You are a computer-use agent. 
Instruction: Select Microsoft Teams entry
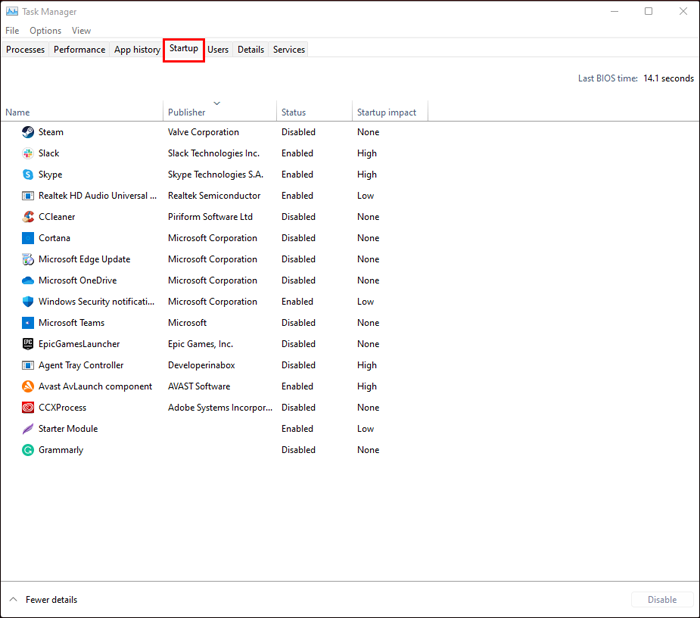coord(71,322)
